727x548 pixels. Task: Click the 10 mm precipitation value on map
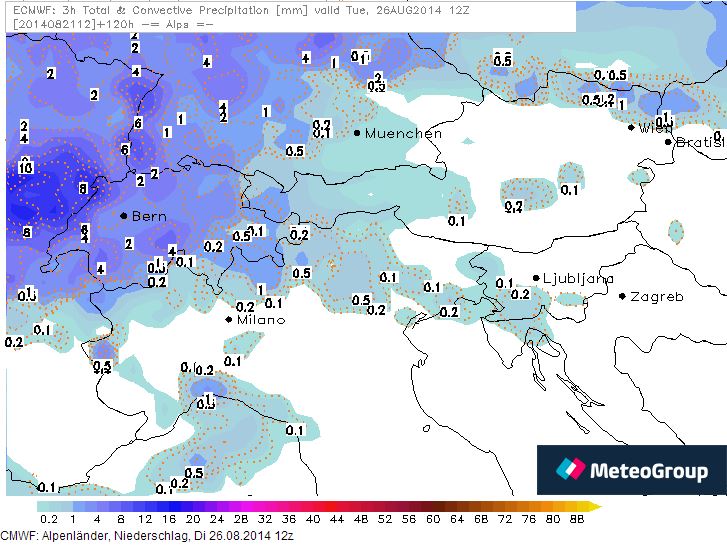(x=26, y=166)
